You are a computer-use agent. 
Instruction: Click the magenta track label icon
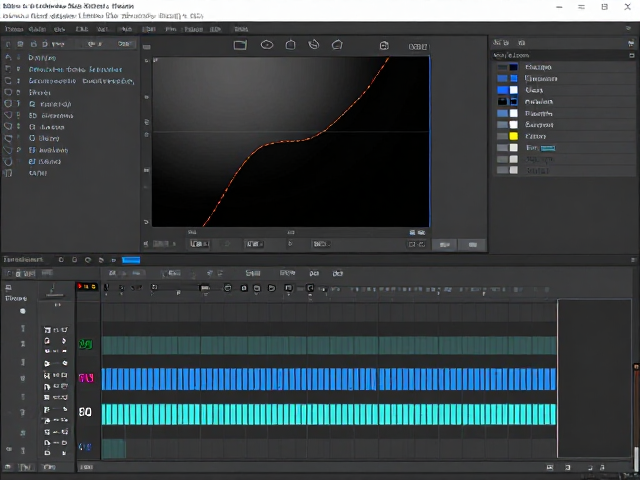point(86,378)
